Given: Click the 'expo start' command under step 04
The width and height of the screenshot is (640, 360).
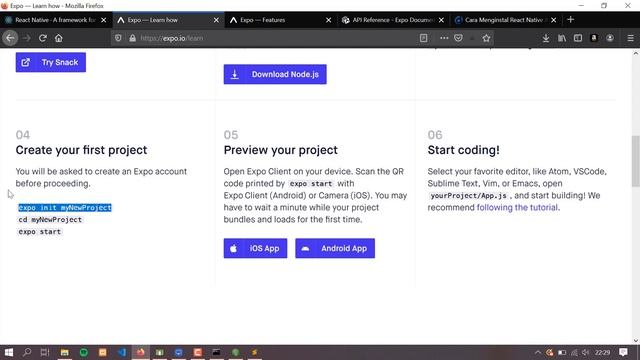Looking at the screenshot, I should pyautogui.click(x=40, y=231).
